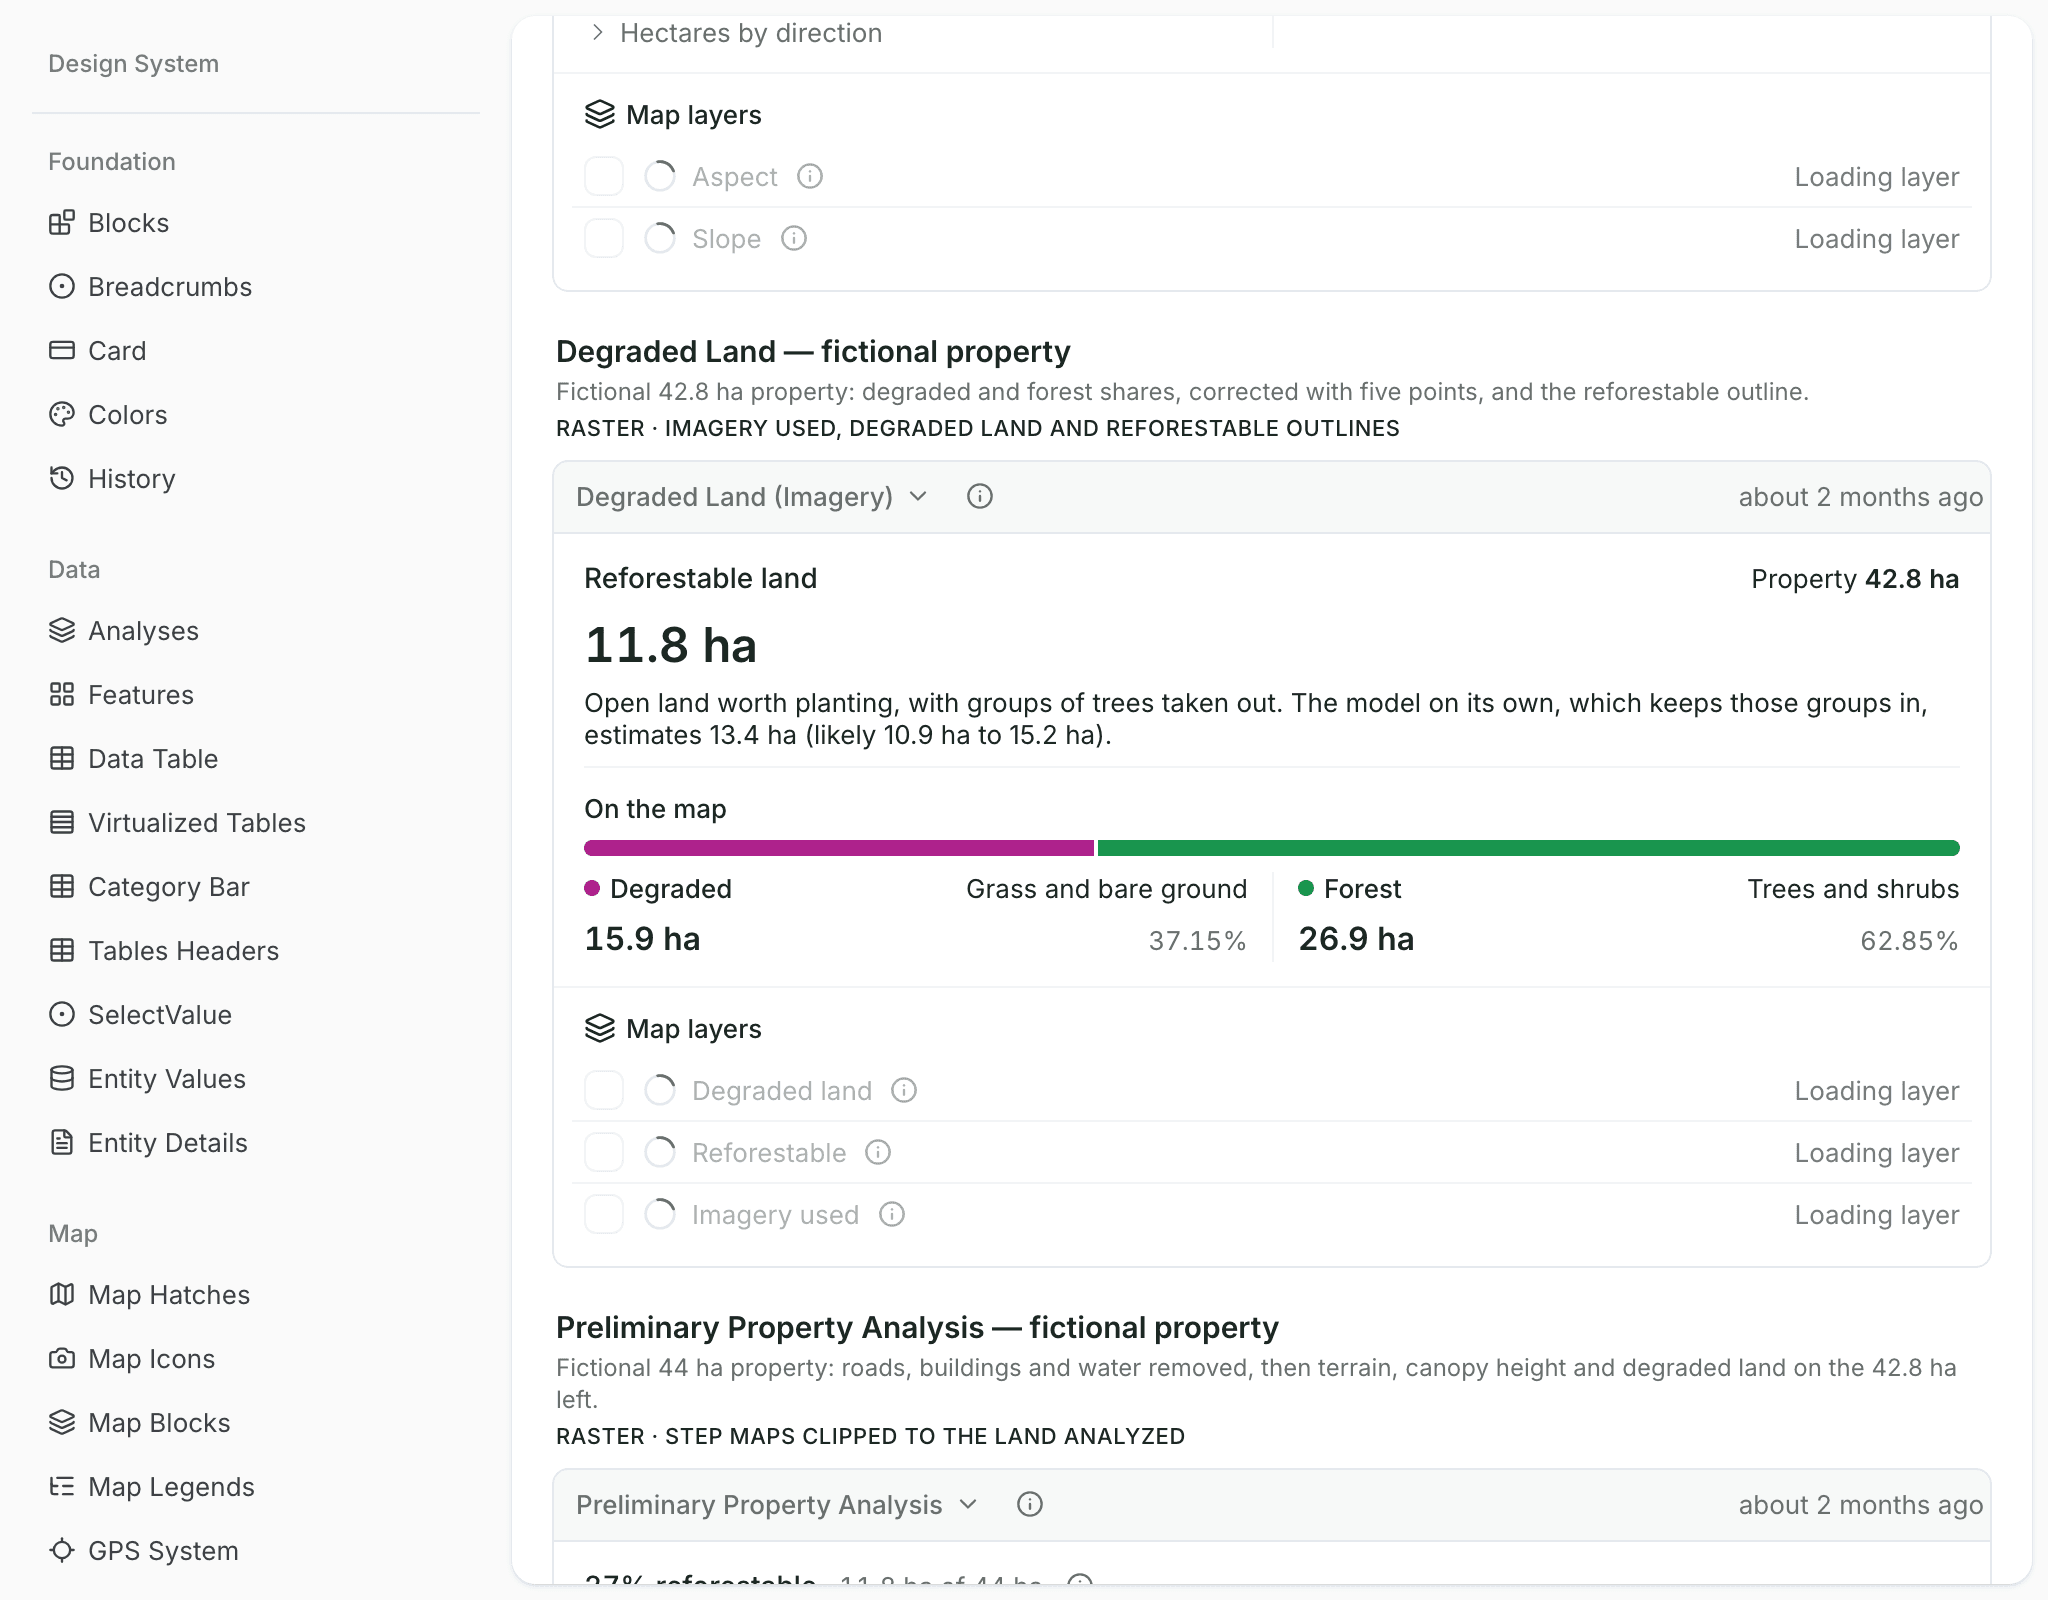Open the Preliminary Property Analysis dropdown
The width and height of the screenshot is (2048, 1600).
[x=777, y=1505]
